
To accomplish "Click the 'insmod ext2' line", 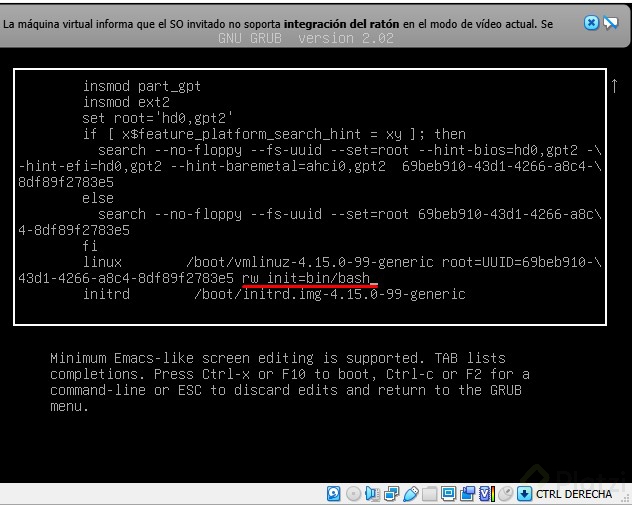I will tap(126, 102).
